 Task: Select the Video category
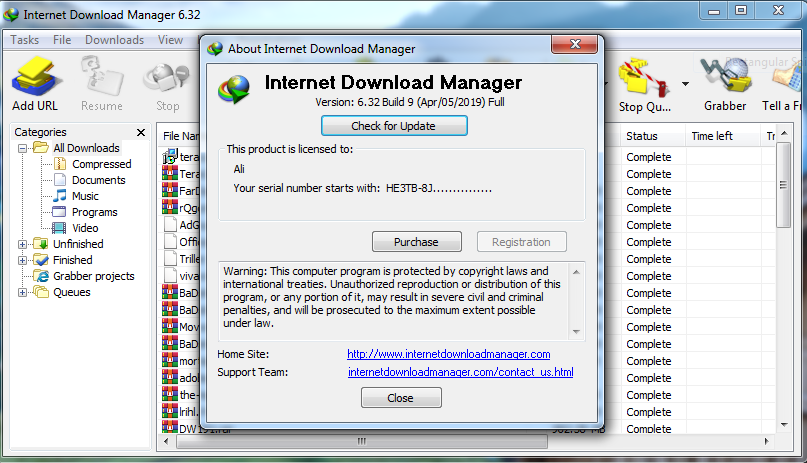85,228
